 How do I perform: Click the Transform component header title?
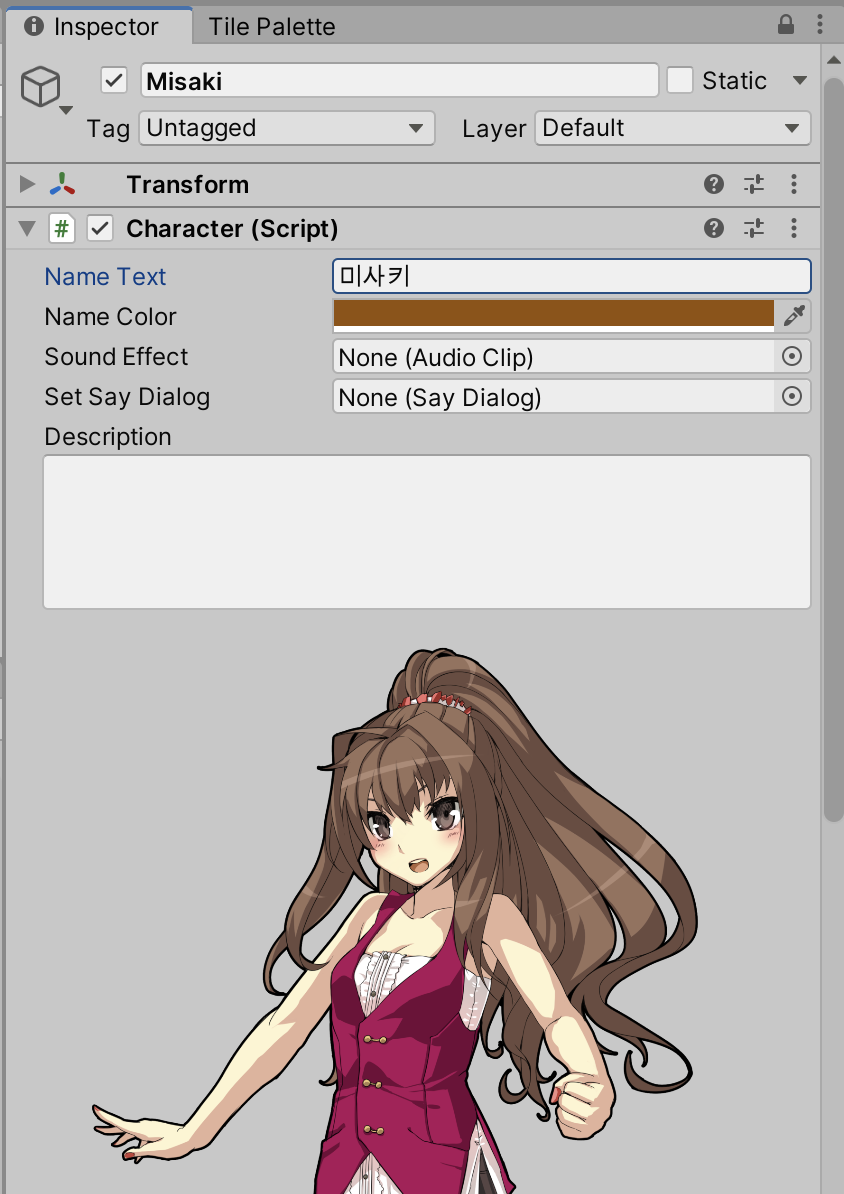(187, 184)
